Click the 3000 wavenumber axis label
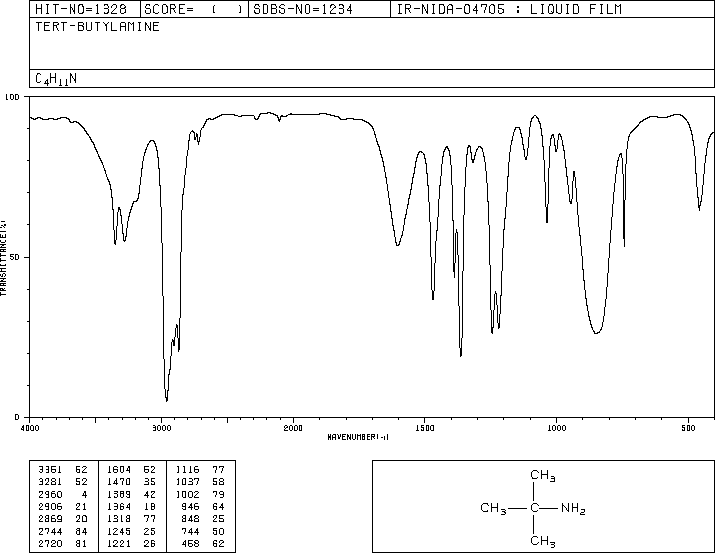The image size is (715, 553). (x=161, y=428)
